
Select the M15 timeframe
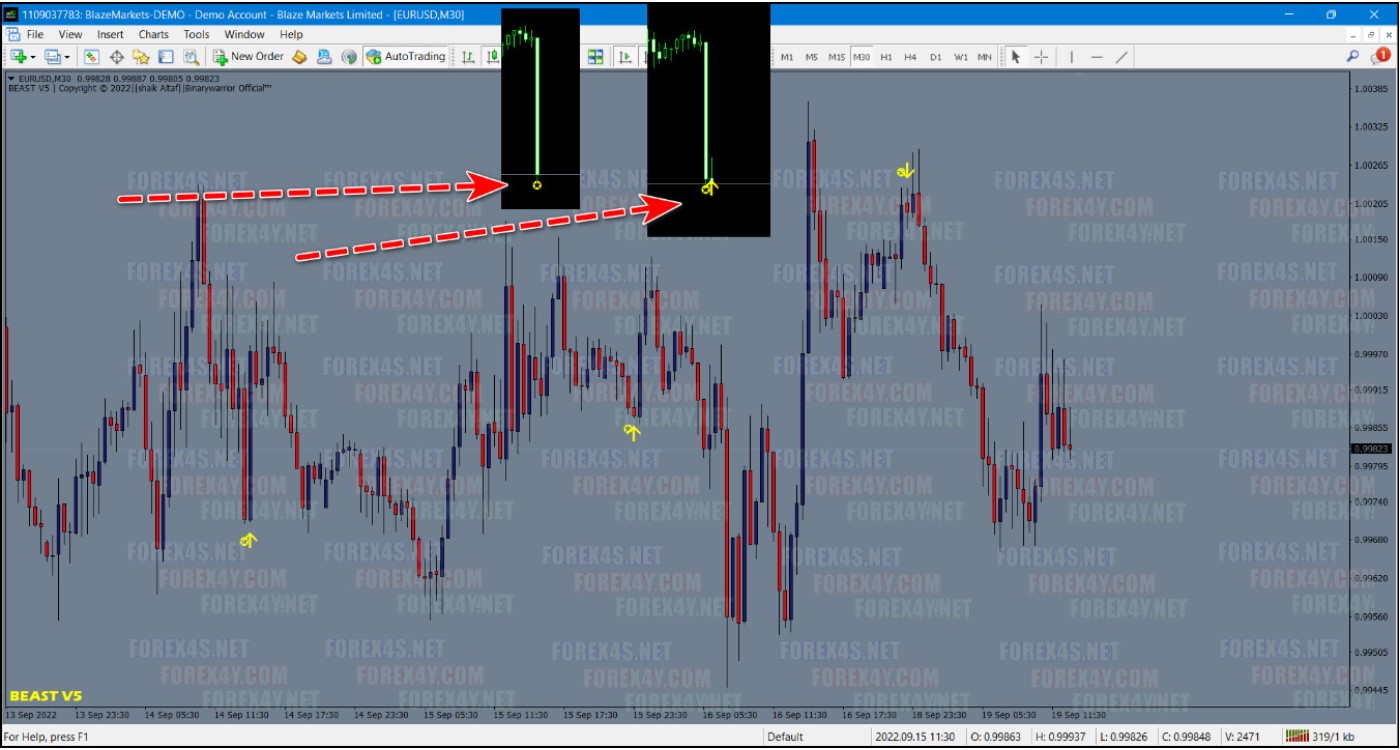point(837,57)
